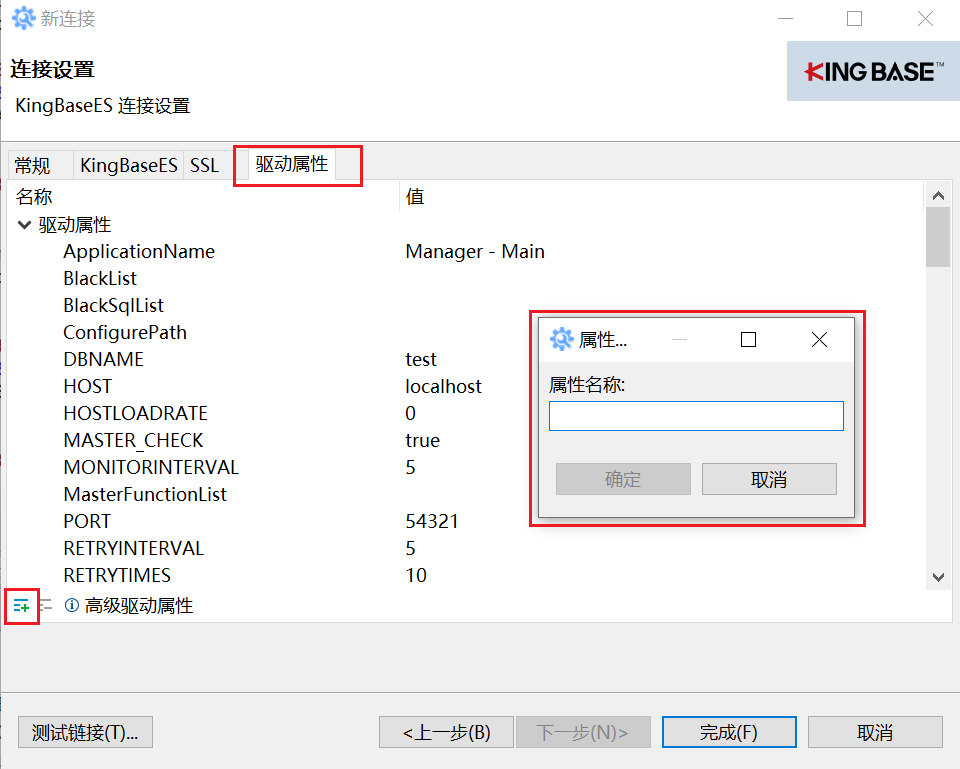Viewport: 960px width, 769px height.
Task: Click the 属性名称 input field
Action: point(696,416)
